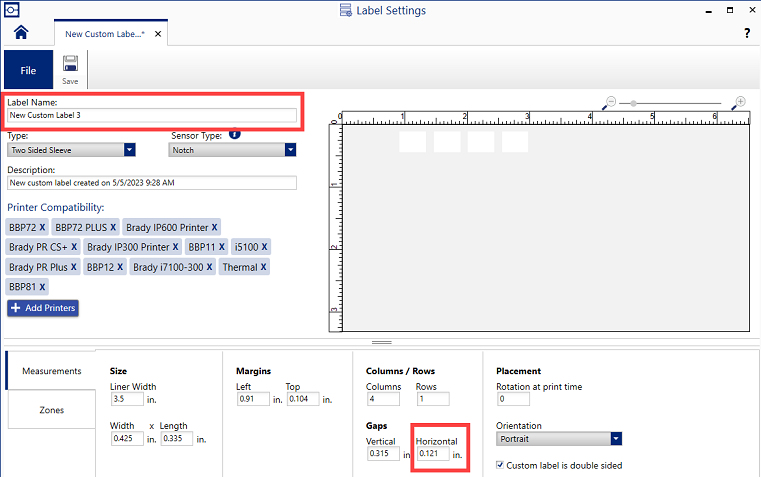The height and width of the screenshot is (477, 761).
Task: Click the zoom out minus icon
Action: click(x=611, y=102)
